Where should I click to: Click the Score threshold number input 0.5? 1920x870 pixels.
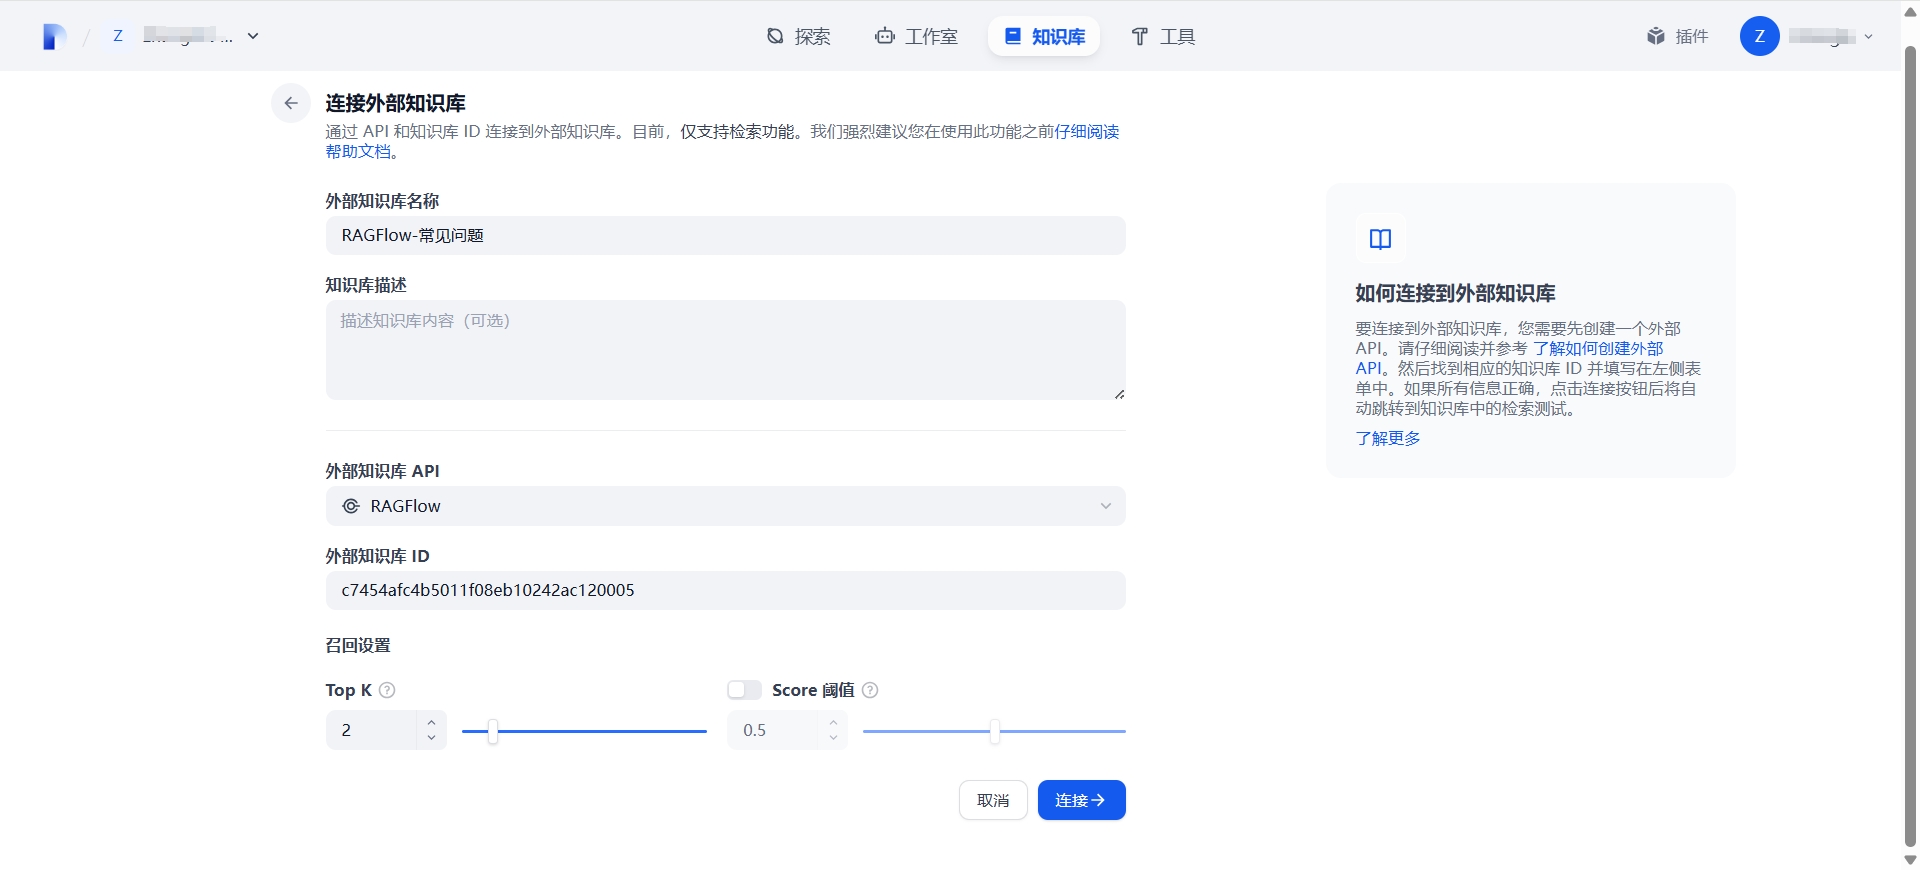(x=773, y=730)
